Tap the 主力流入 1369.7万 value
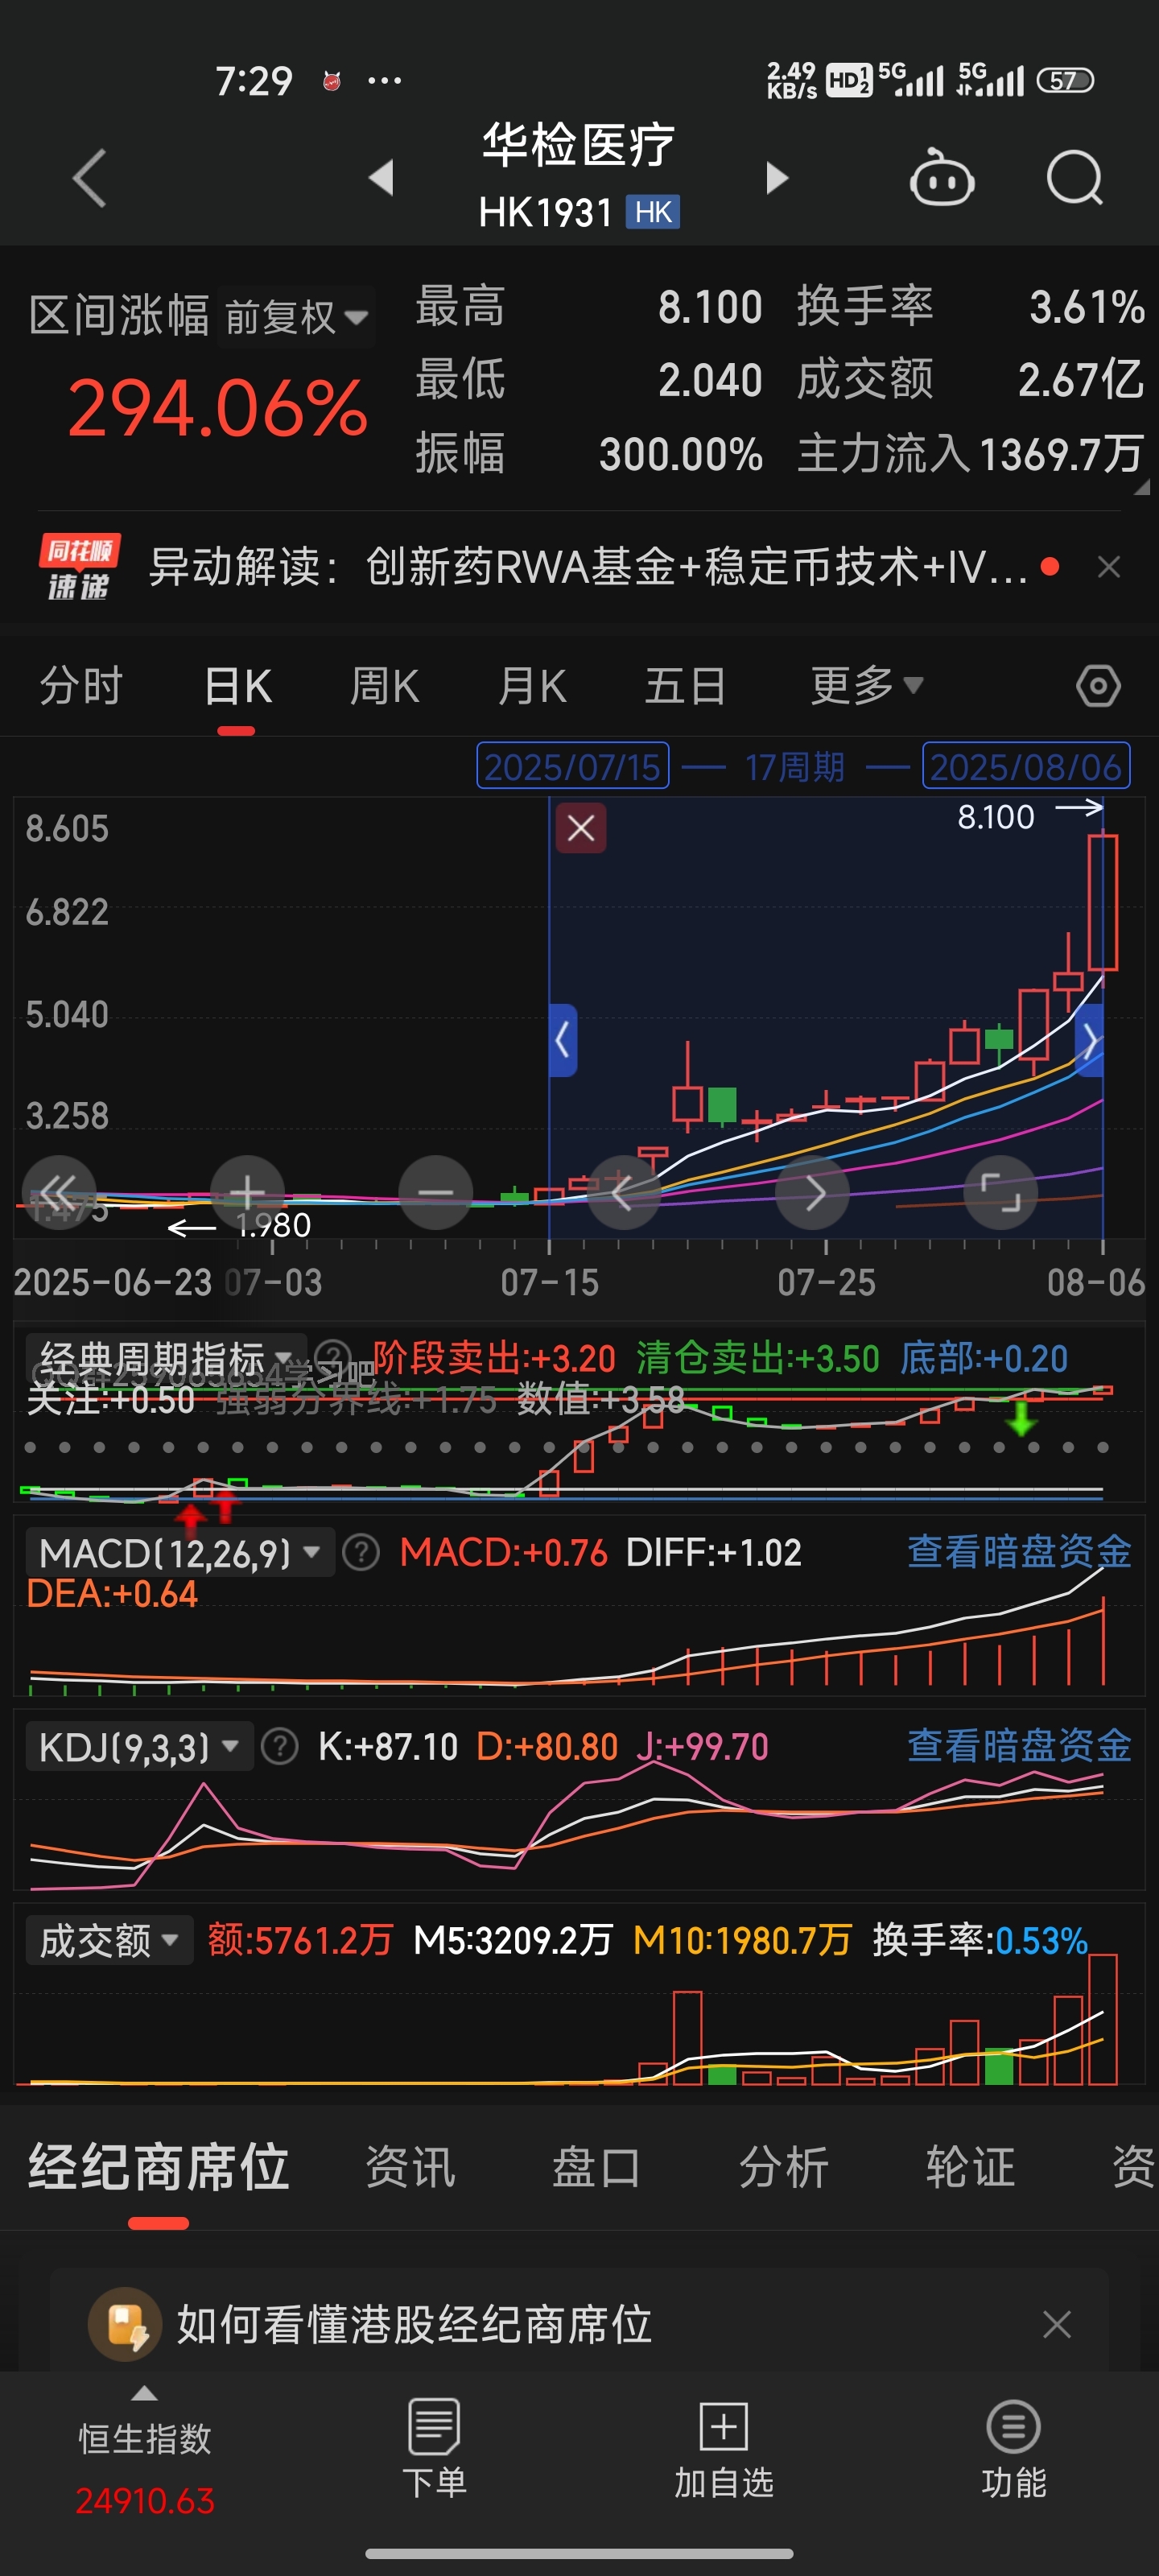This screenshot has height=2576, width=1159. (1062, 454)
